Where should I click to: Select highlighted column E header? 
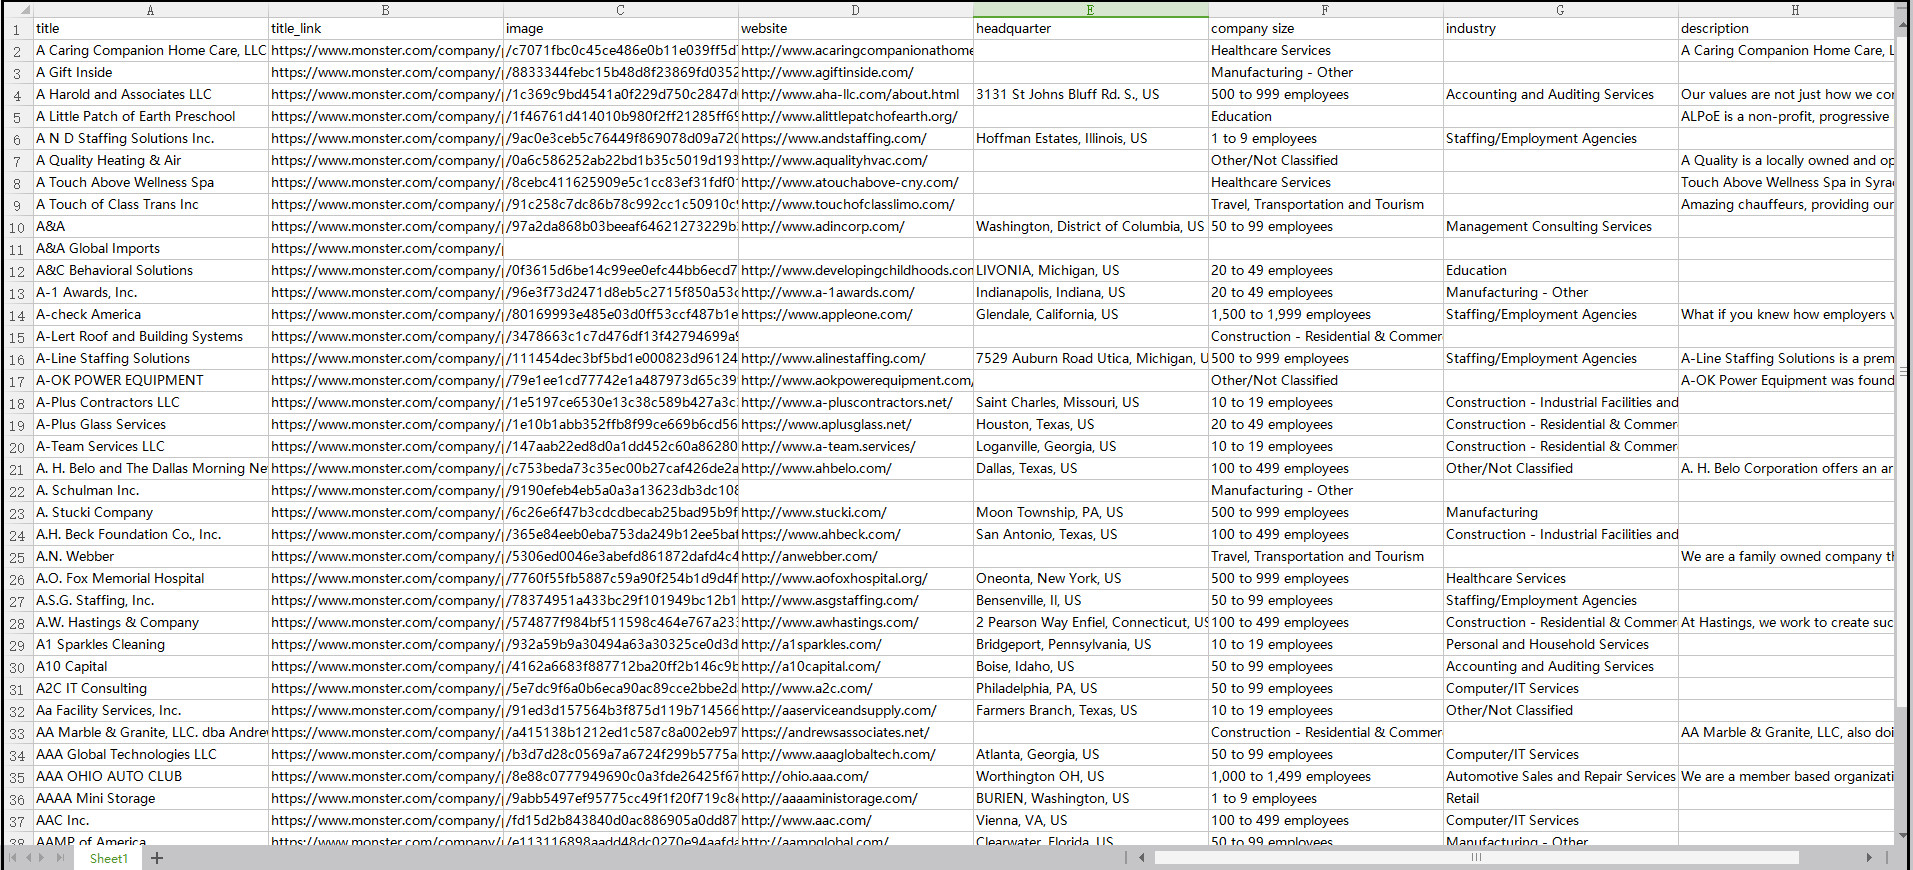[x=1090, y=10]
